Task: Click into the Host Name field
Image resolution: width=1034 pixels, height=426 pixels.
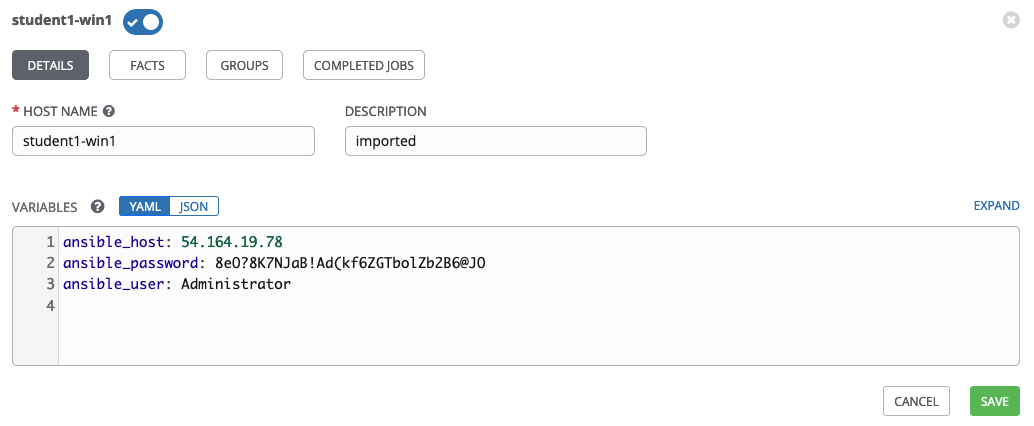Action: pos(163,141)
